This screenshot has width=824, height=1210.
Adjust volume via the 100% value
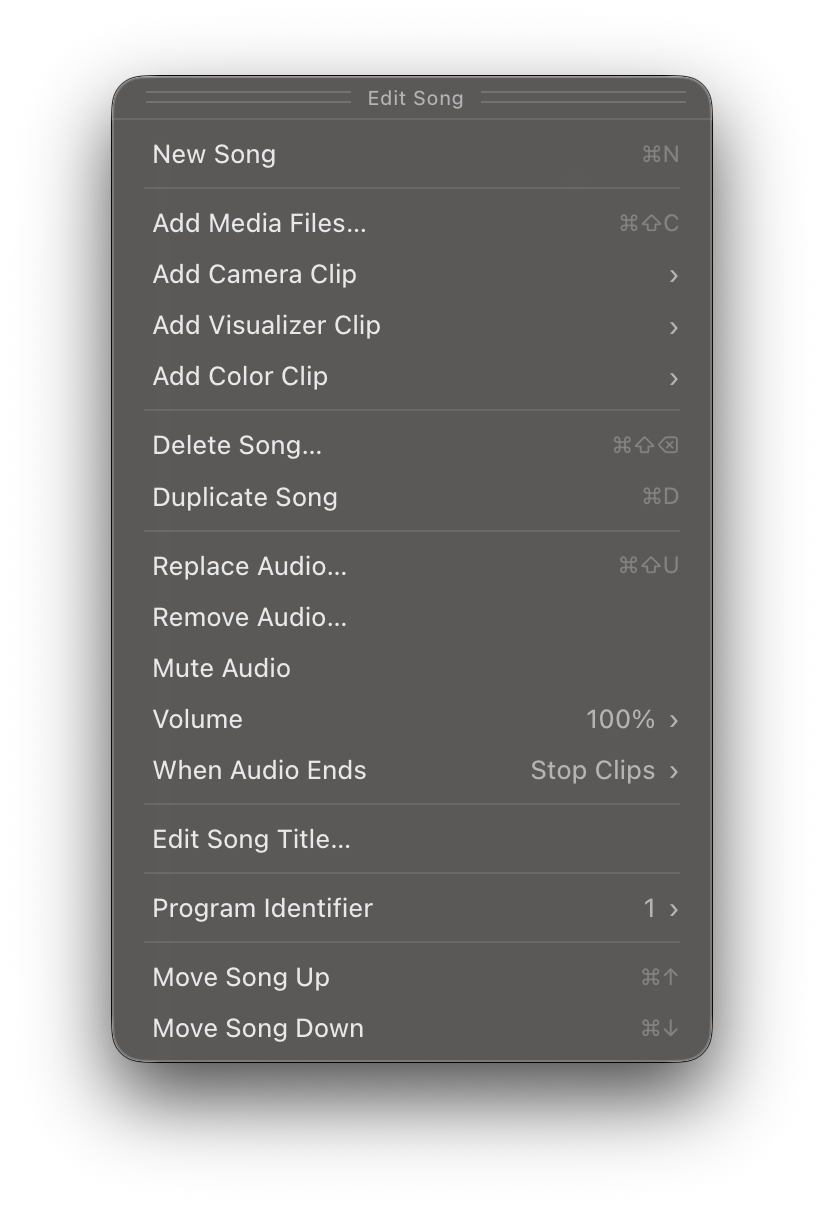coord(622,719)
